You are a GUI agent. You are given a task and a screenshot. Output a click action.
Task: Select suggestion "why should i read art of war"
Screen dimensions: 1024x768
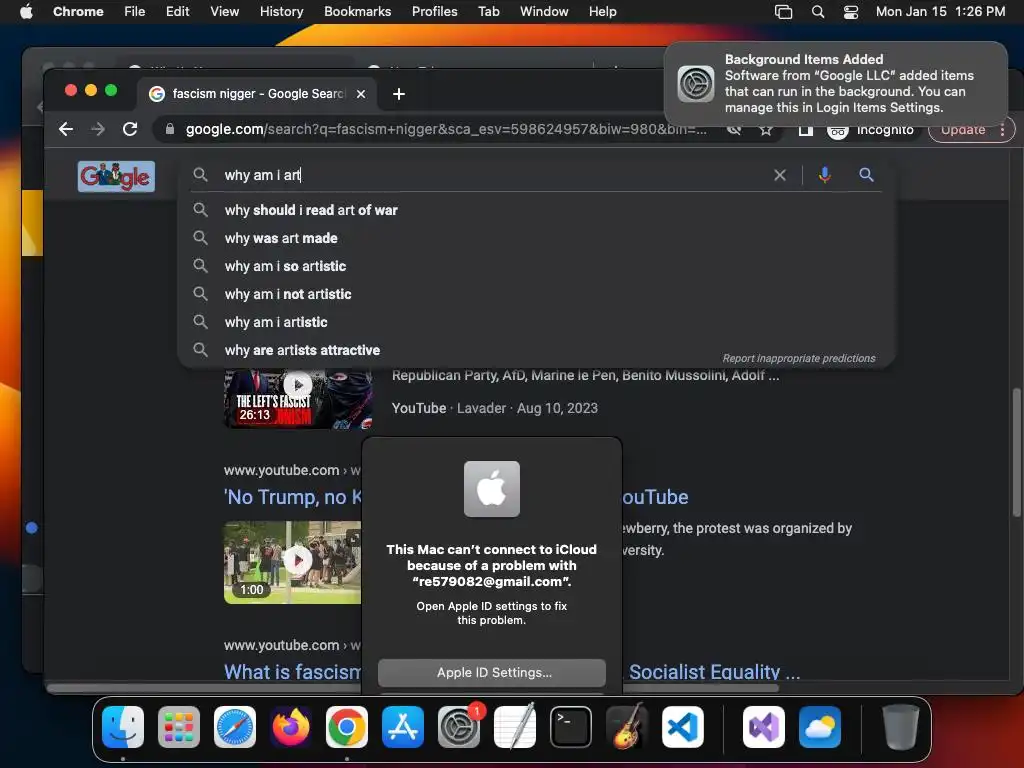536,210
